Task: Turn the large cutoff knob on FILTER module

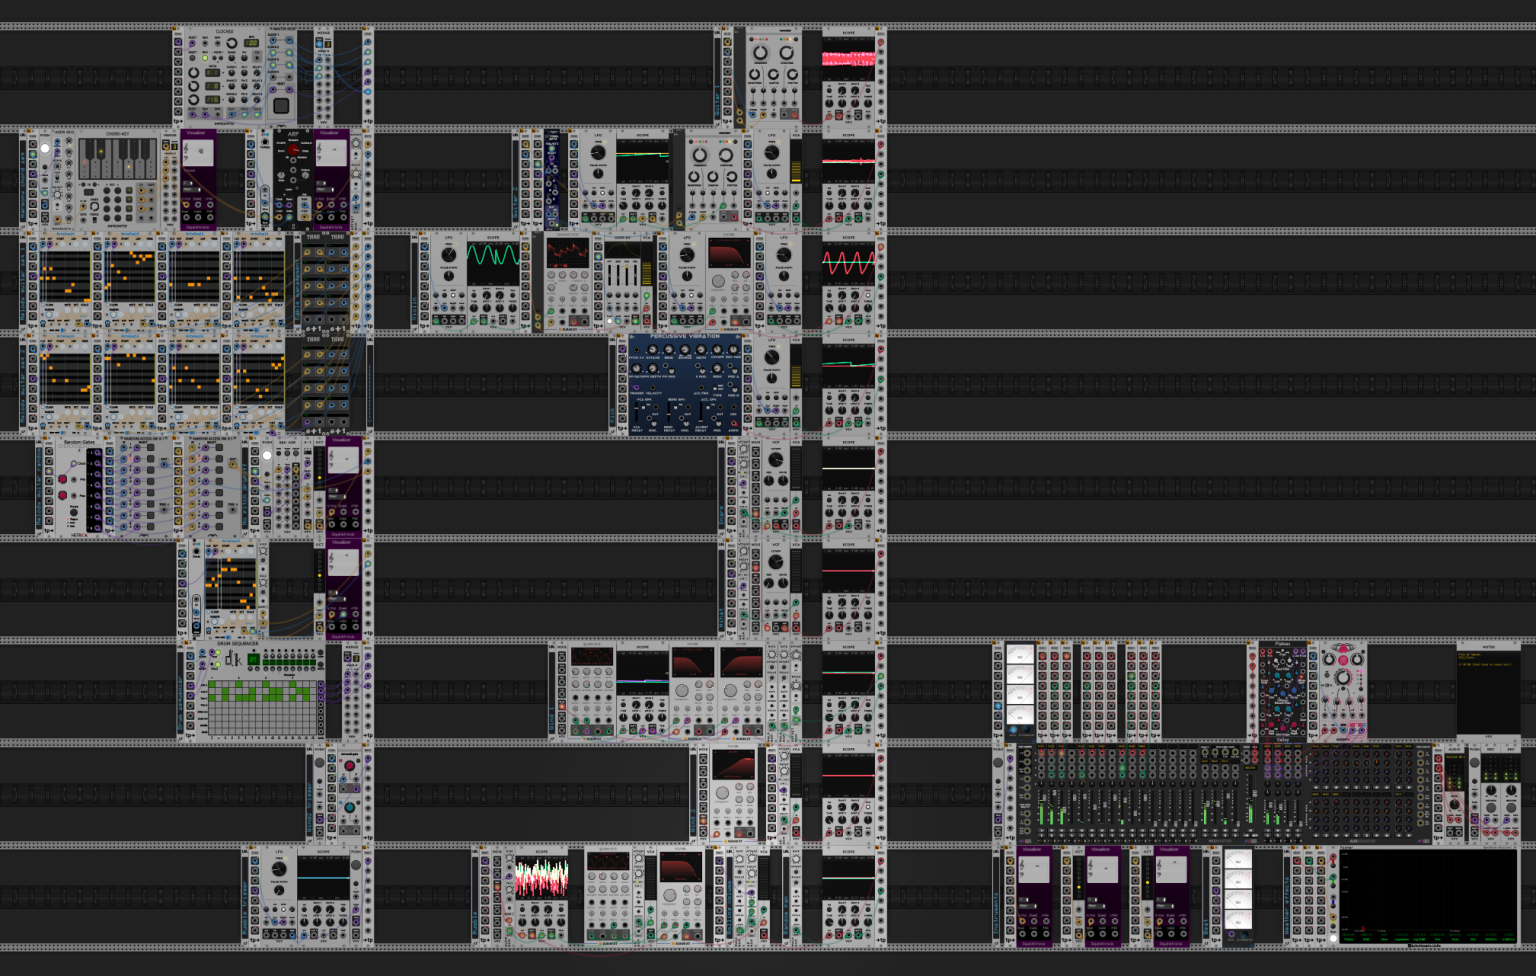Action: pyautogui.click(x=718, y=283)
